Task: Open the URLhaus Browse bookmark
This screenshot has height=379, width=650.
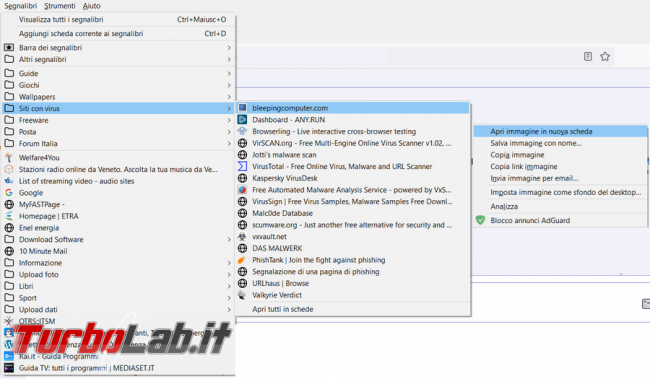Action: (x=353, y=283)
